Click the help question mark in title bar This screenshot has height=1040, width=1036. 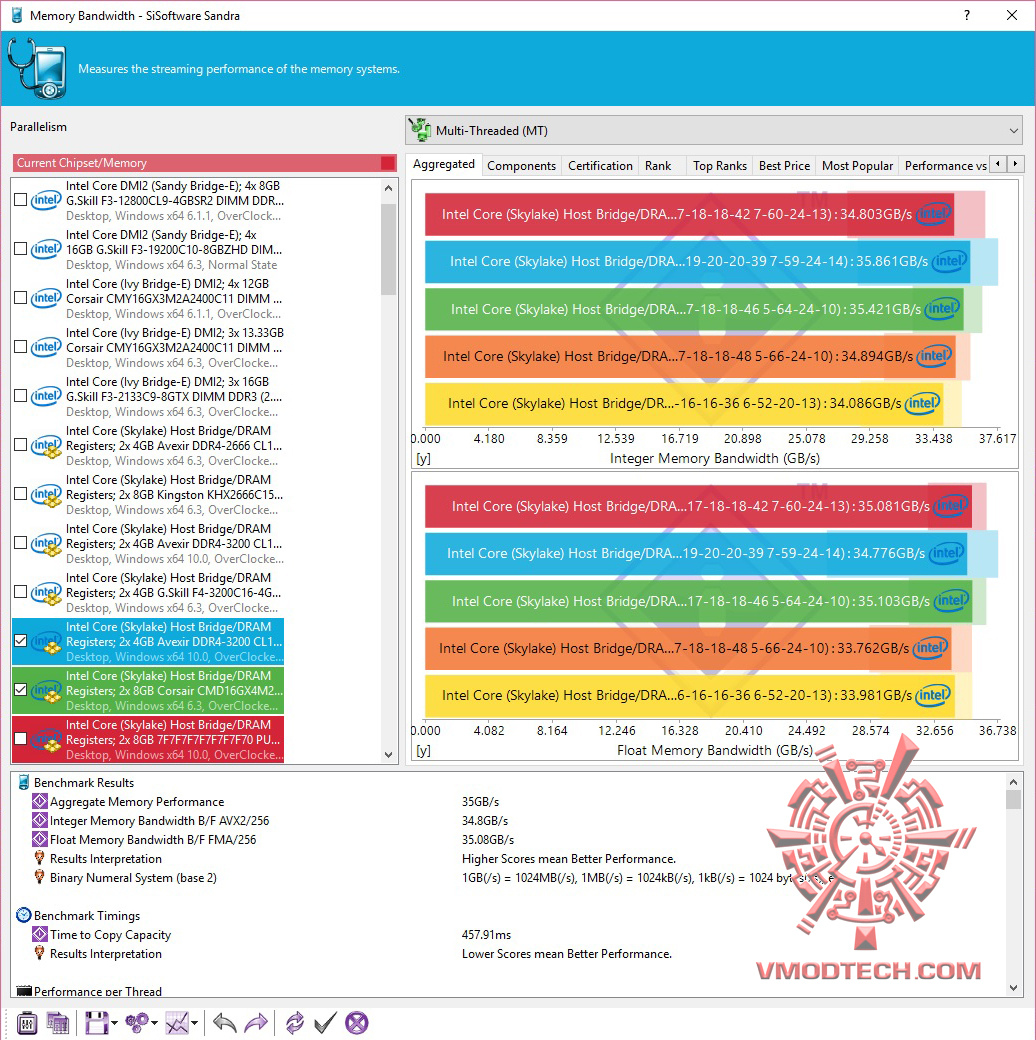[967, 15]
